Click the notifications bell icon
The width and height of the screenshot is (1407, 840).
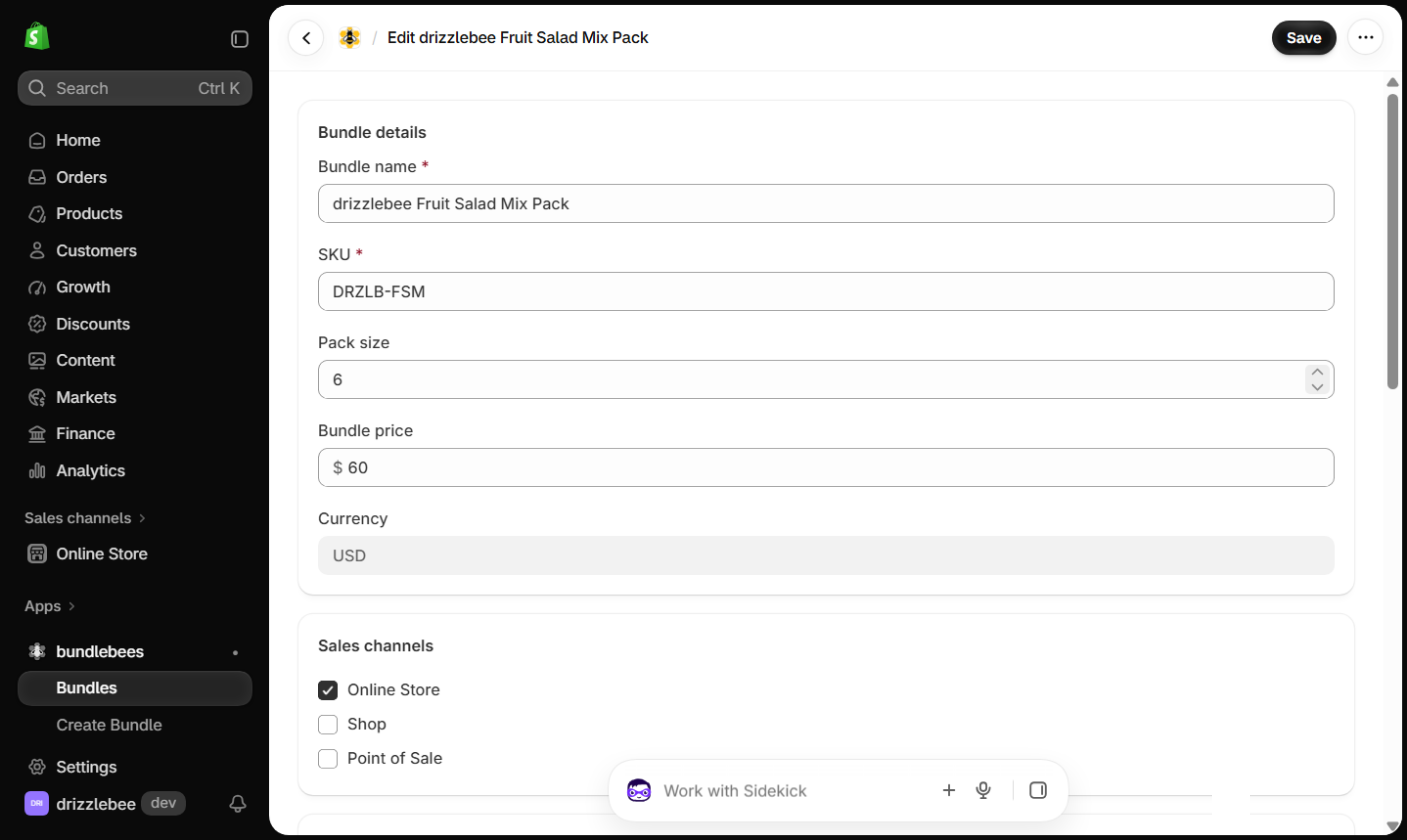pos(238,803)
